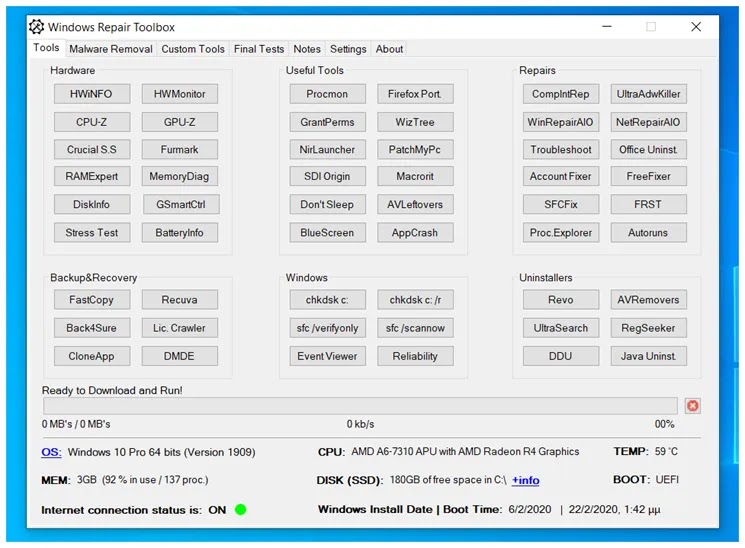
Task: Launch FRST
Action: point(649,204)
